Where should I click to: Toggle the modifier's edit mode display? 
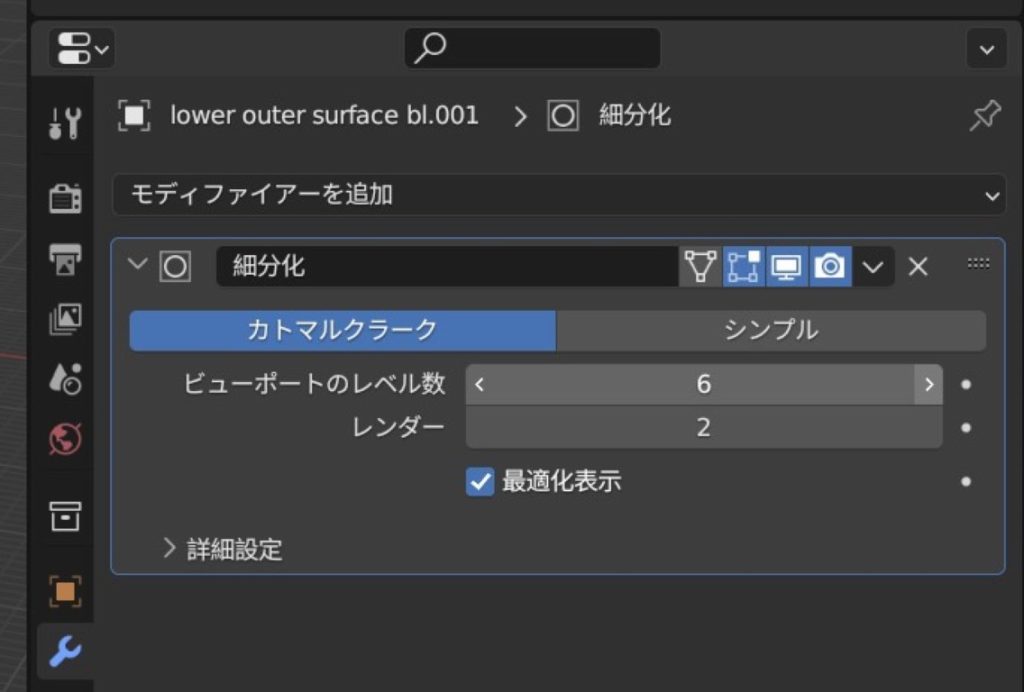coord(743,267)
